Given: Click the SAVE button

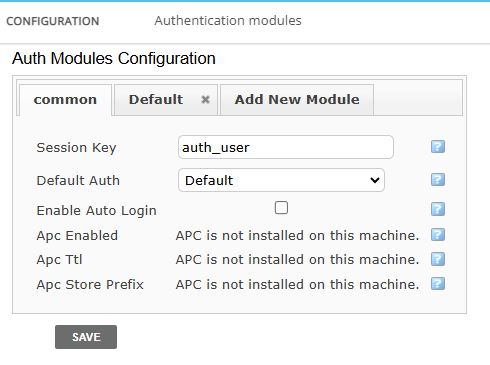Looking at the screenshot, I should [86, 337].
